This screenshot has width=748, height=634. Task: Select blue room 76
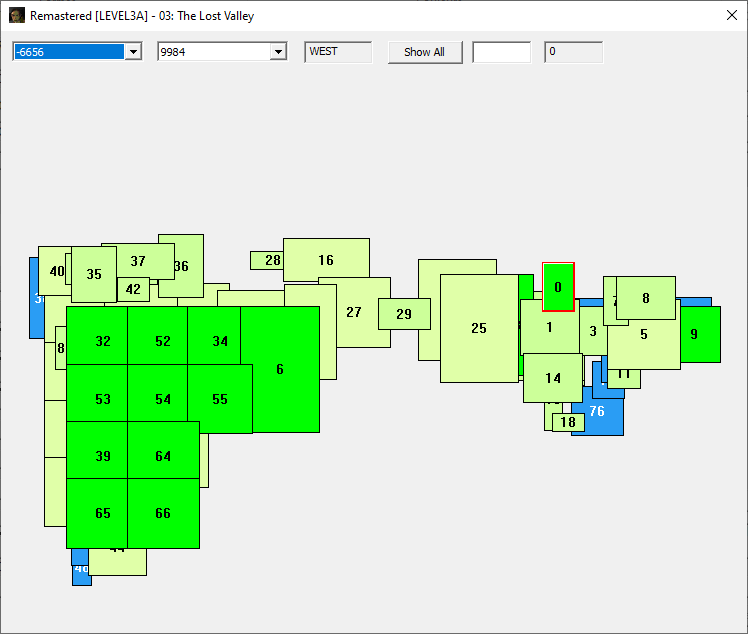598,412
